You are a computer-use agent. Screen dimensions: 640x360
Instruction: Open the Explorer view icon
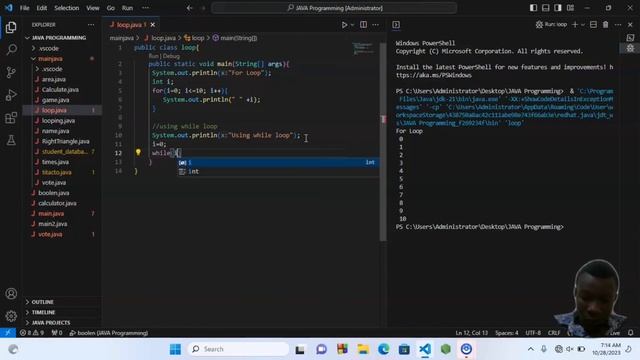(x=11, y=27)
